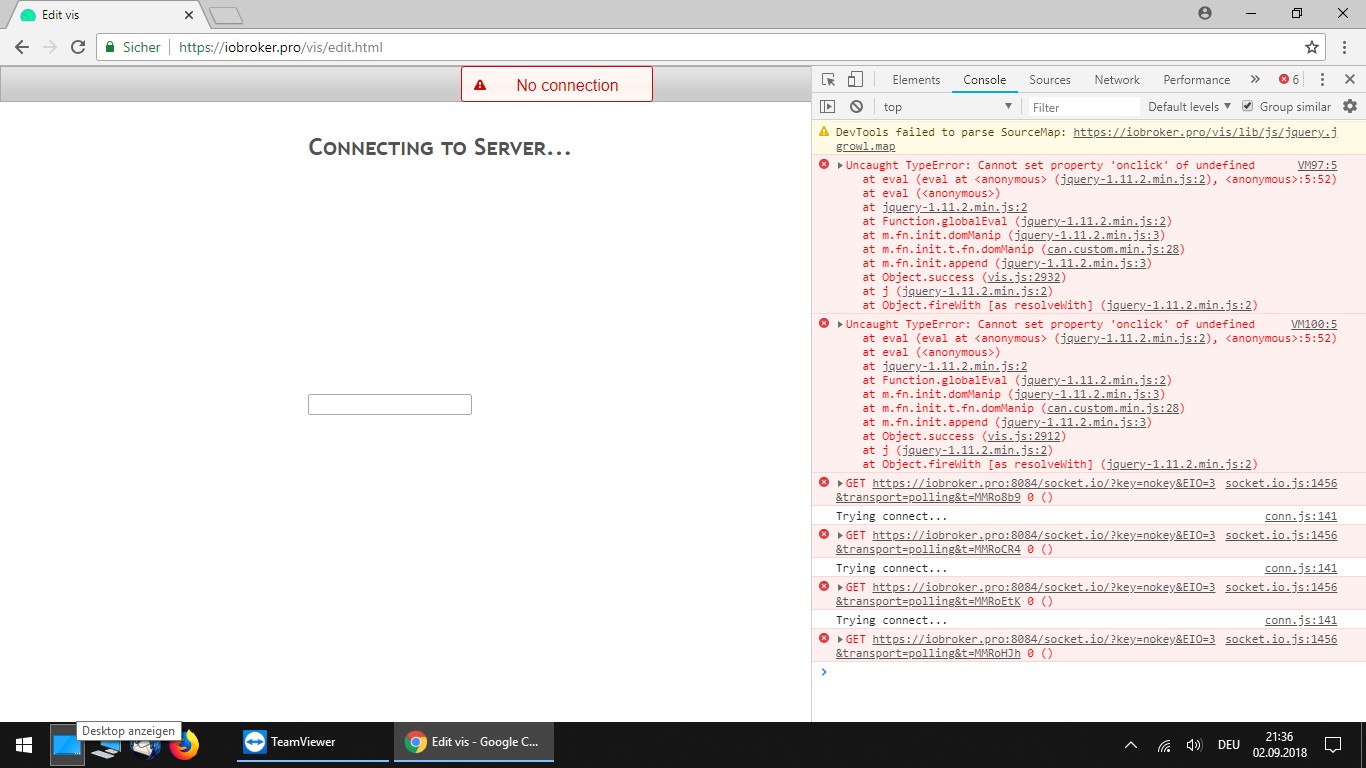View site security info via Sicher lock
The image size is (1366, 768).
pos(132,47)
